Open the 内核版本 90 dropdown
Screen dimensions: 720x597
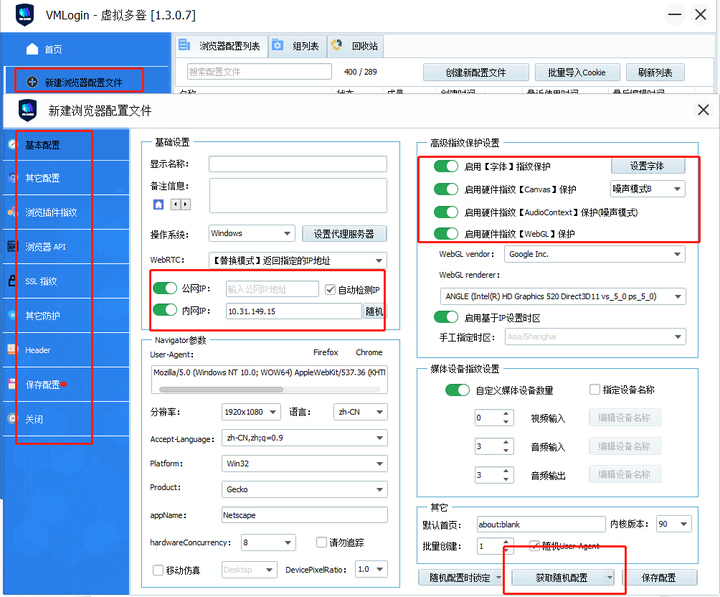(674, 524)
